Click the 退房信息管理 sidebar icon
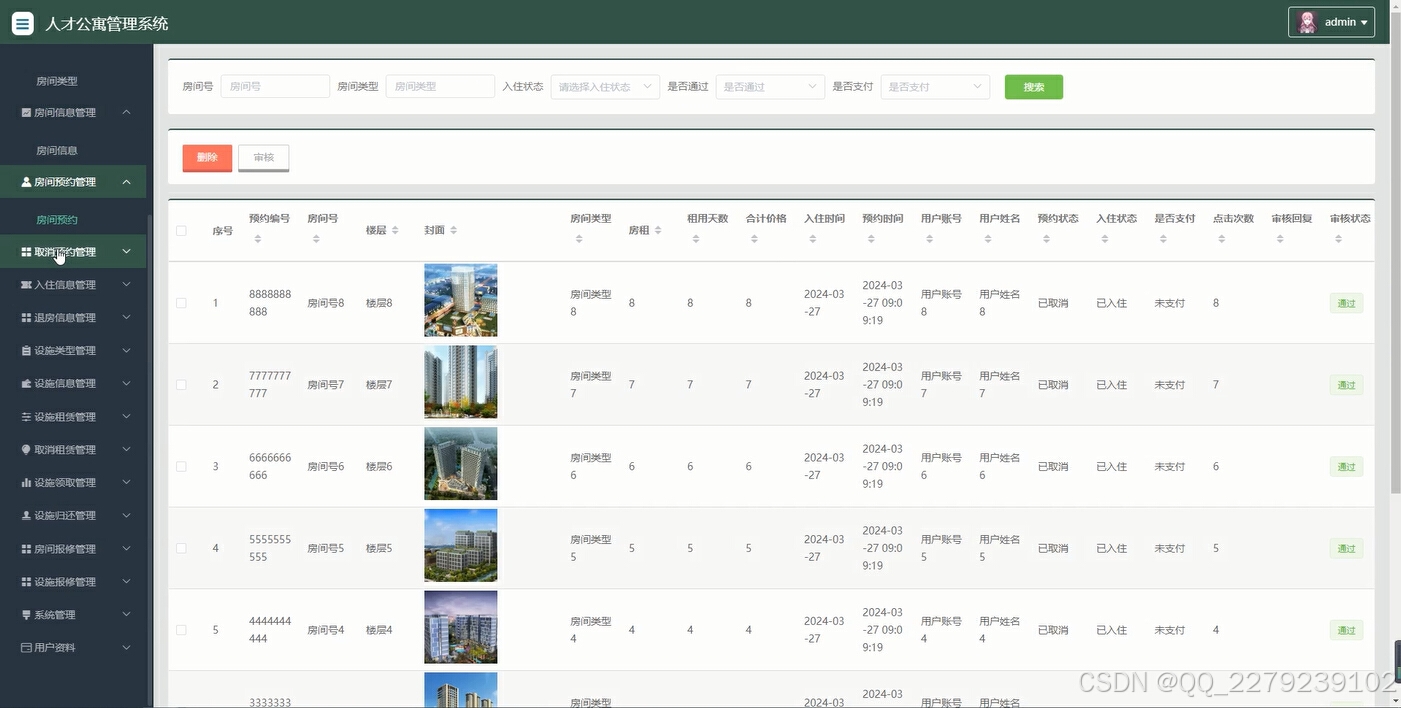This screenshot has height=708, width=1401. point(26,318)
